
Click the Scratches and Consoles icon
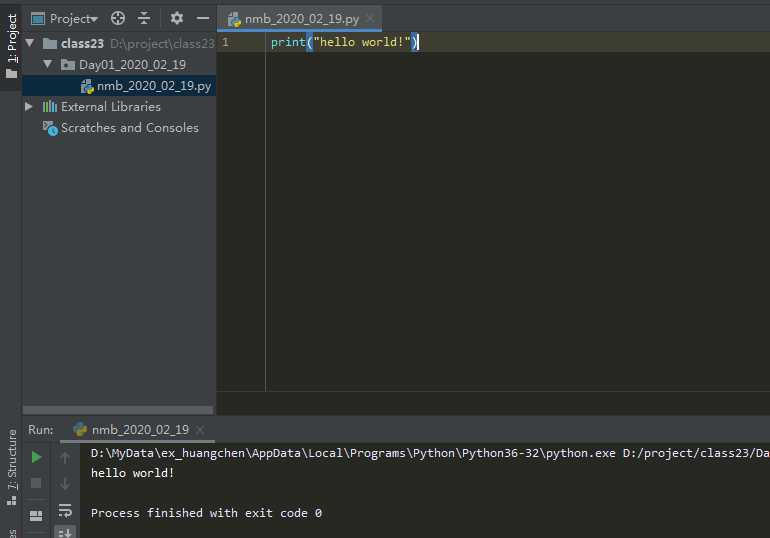point(50,128)
